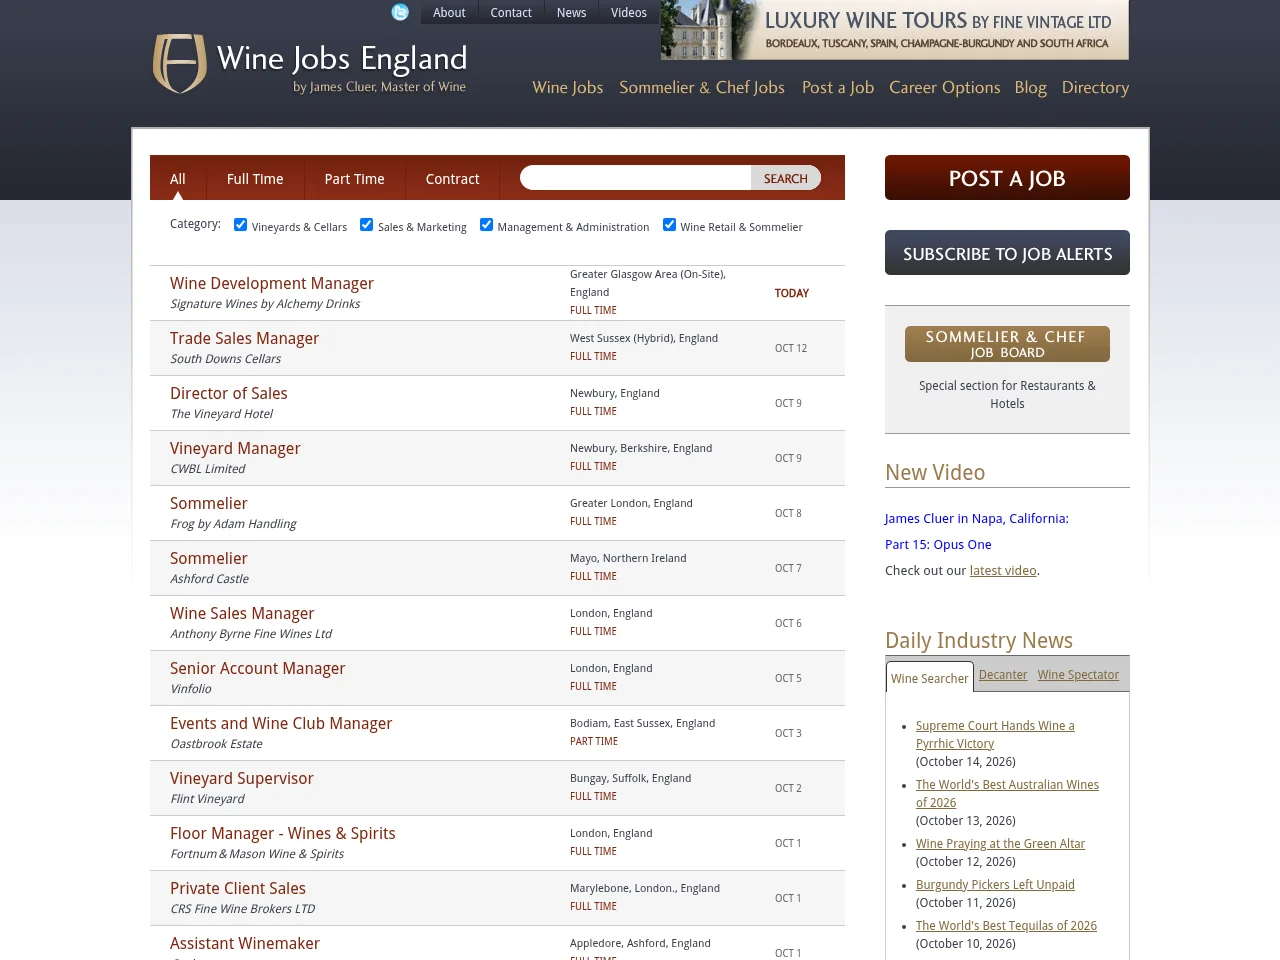Open Director of Sales job listing
The width and height of the screenshot is (1280, 960).
(x=229, y=393)
